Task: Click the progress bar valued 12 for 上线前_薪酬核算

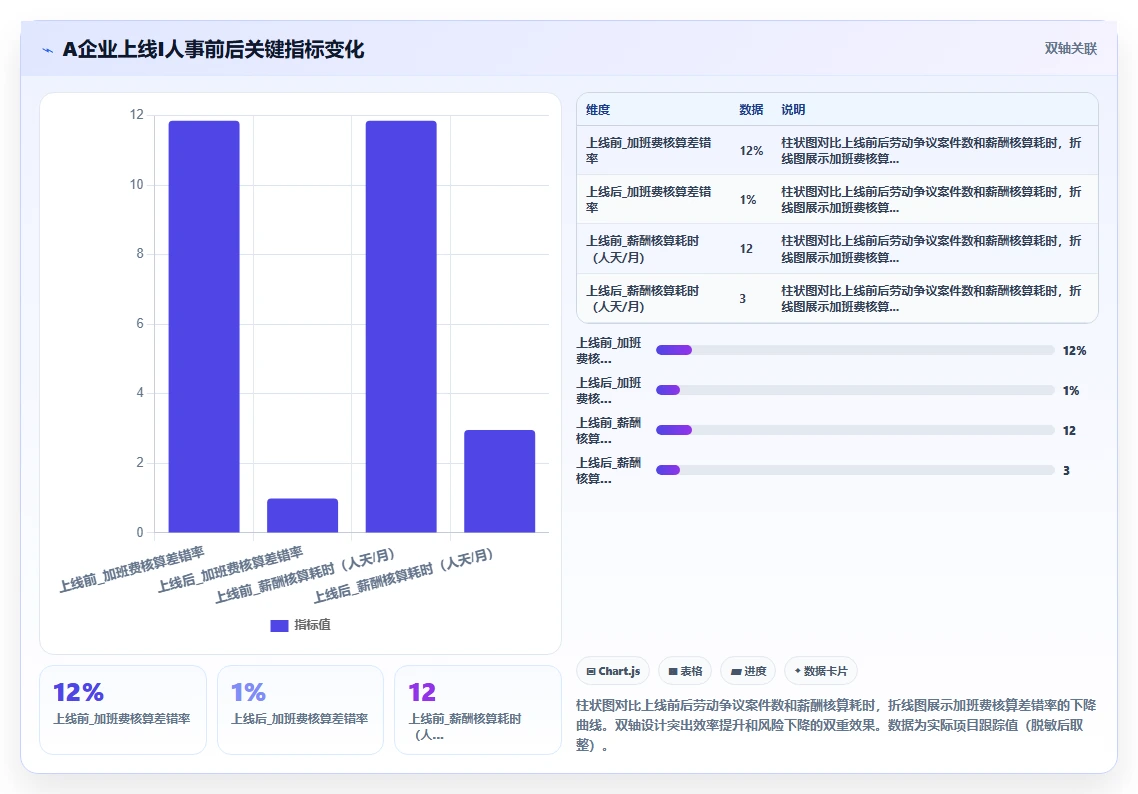Action: click(855, 430)
